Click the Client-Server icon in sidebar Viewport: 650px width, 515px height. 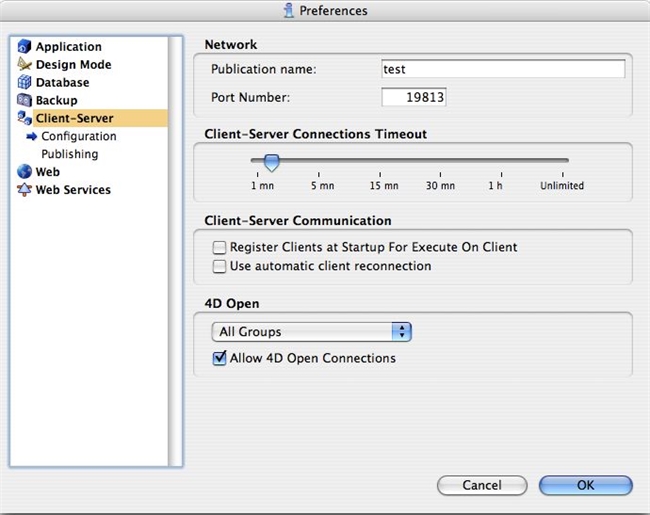click(x=25, y=119)
